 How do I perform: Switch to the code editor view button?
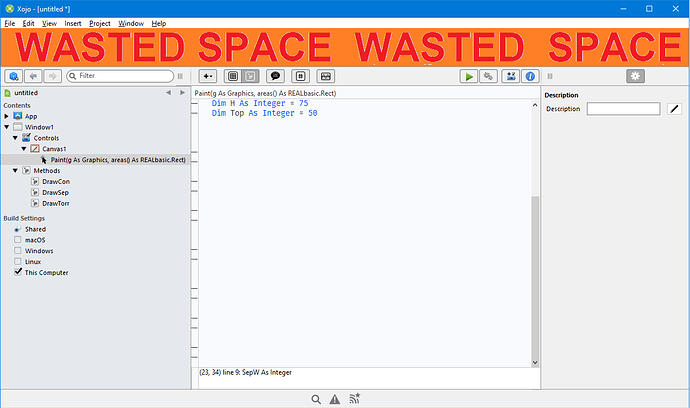(x=250, y=76)
